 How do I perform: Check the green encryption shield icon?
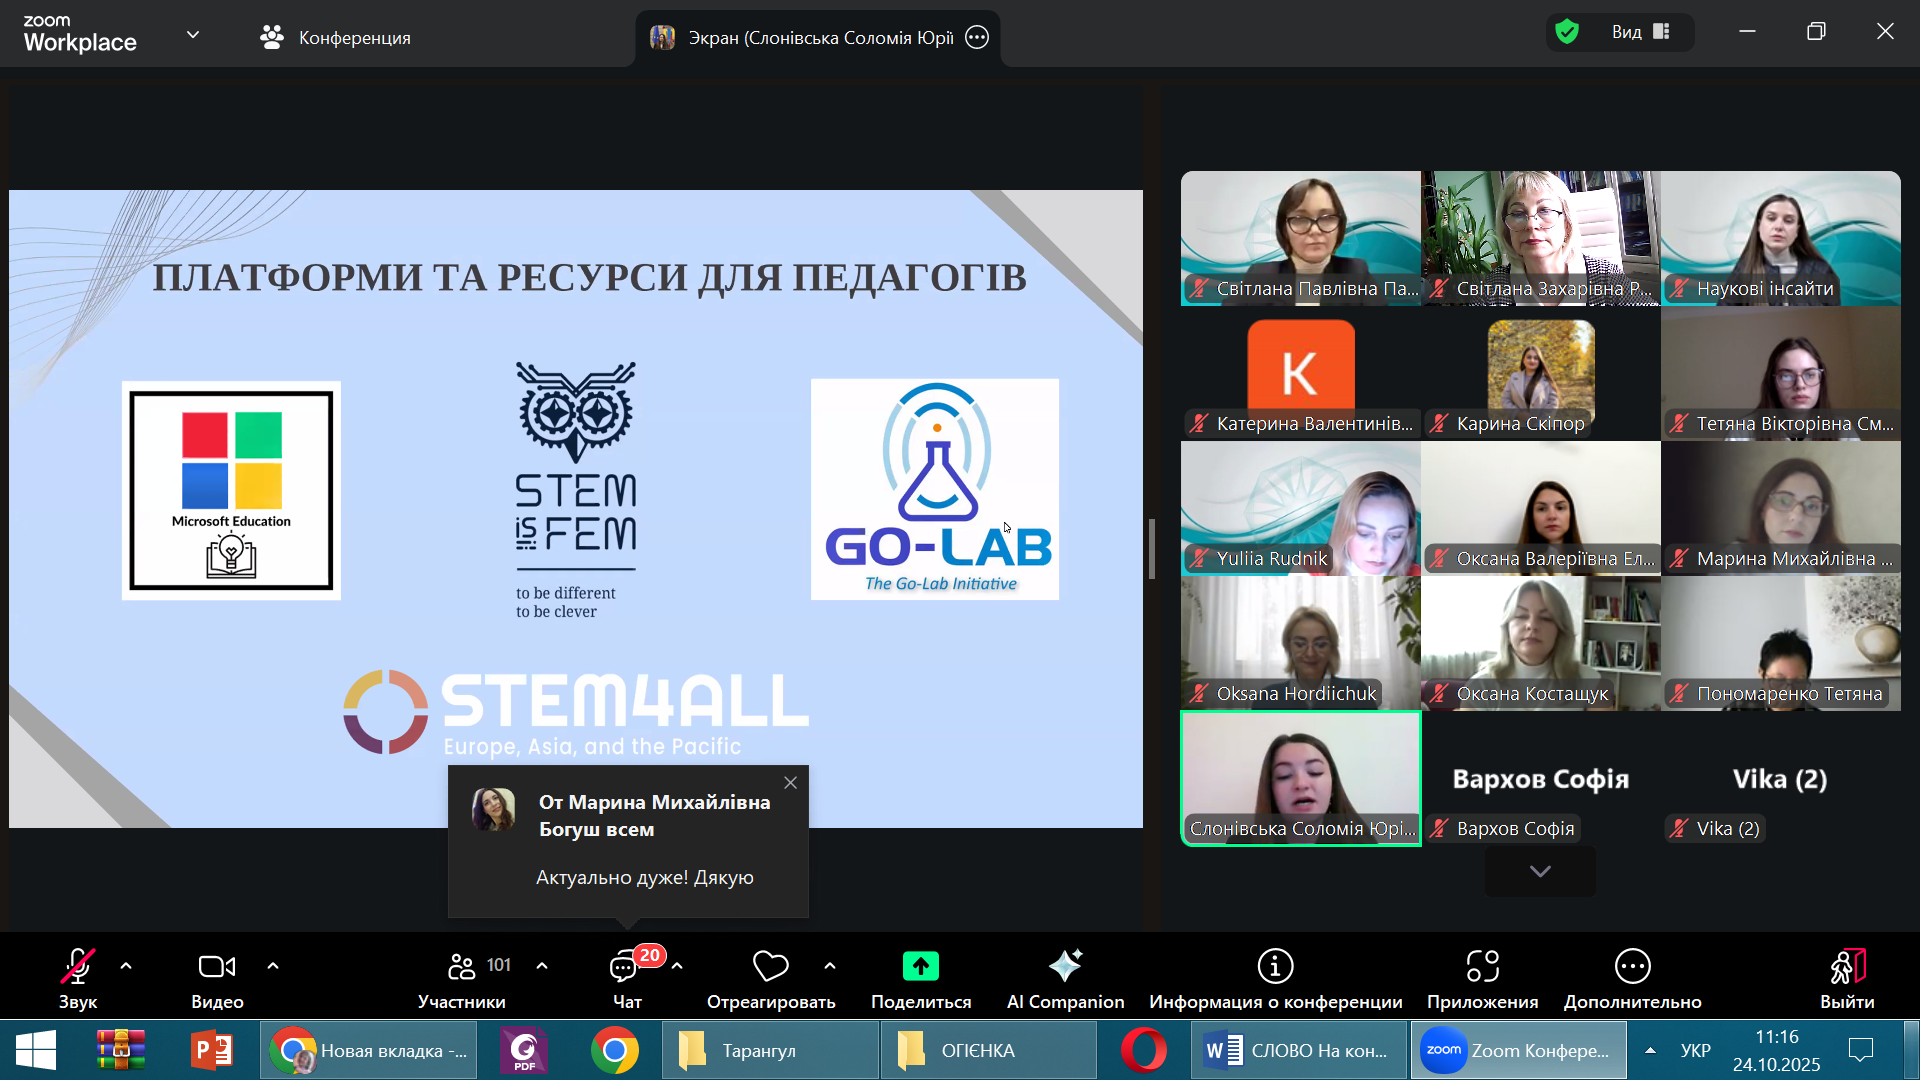click(1567, 32)
